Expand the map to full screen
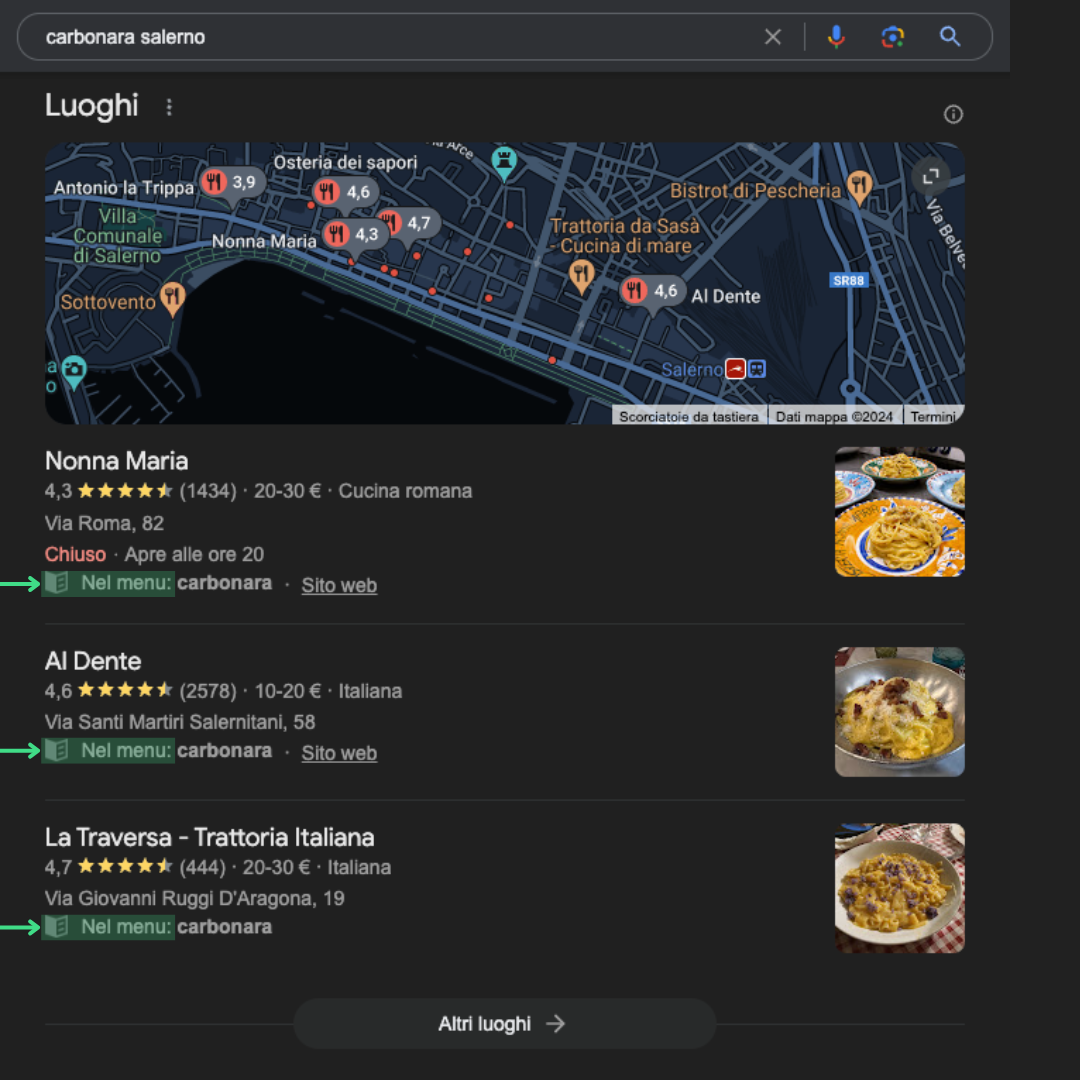Image resolution: width=1080 pixels, height=1080 pixels. point(931,176)
